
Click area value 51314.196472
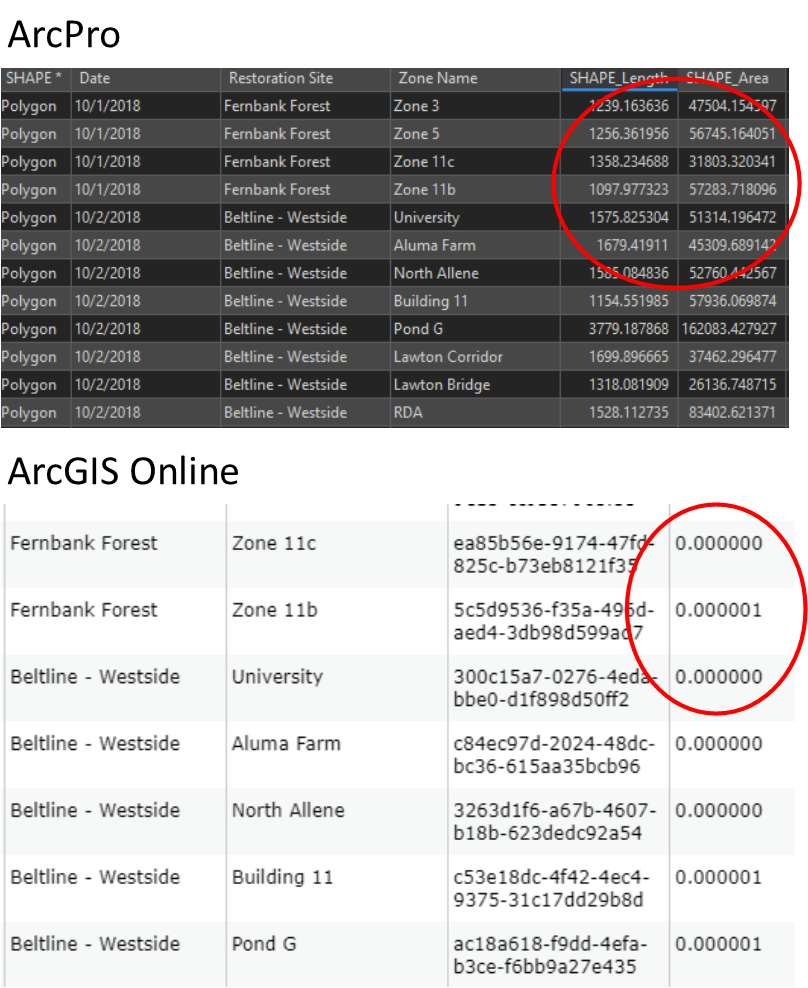pyautogui.click(x=732, y=217)
